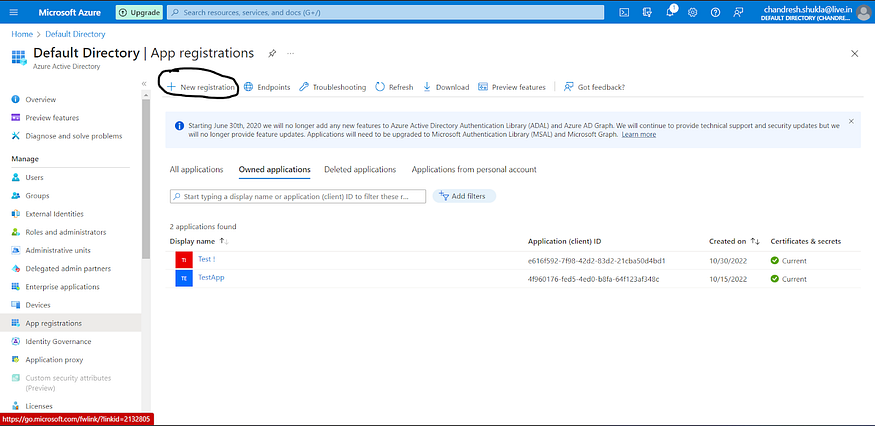
Task: Click the top bar feedback icon
Action: [738, 12]
